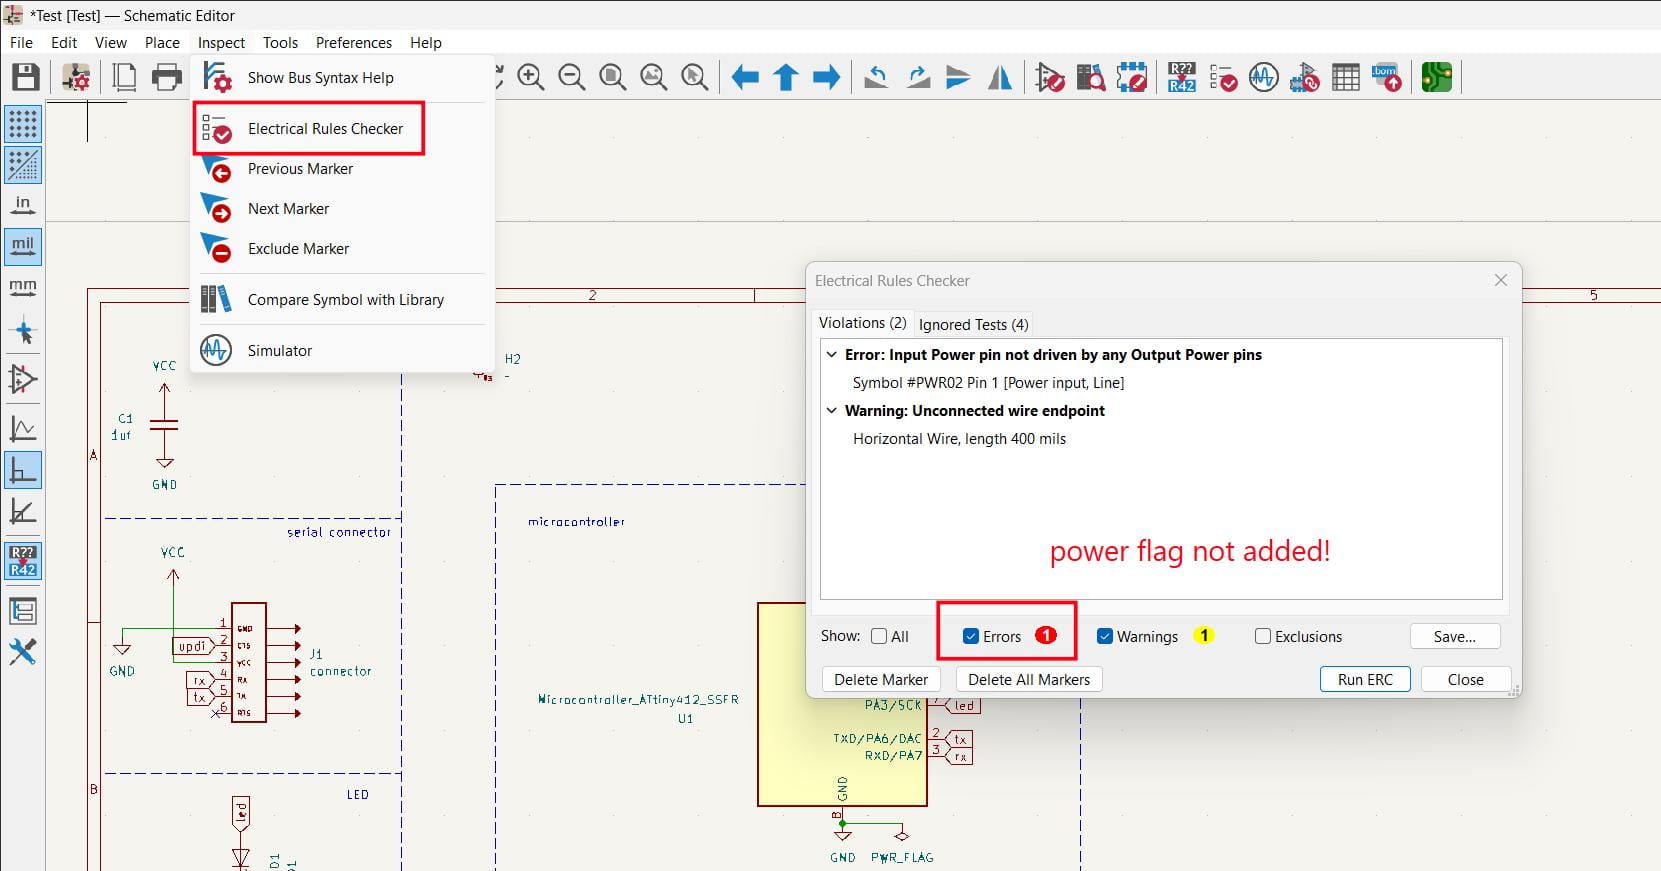
Task: Enable the Exclusions checkbox
Action: pos(1263,636)
